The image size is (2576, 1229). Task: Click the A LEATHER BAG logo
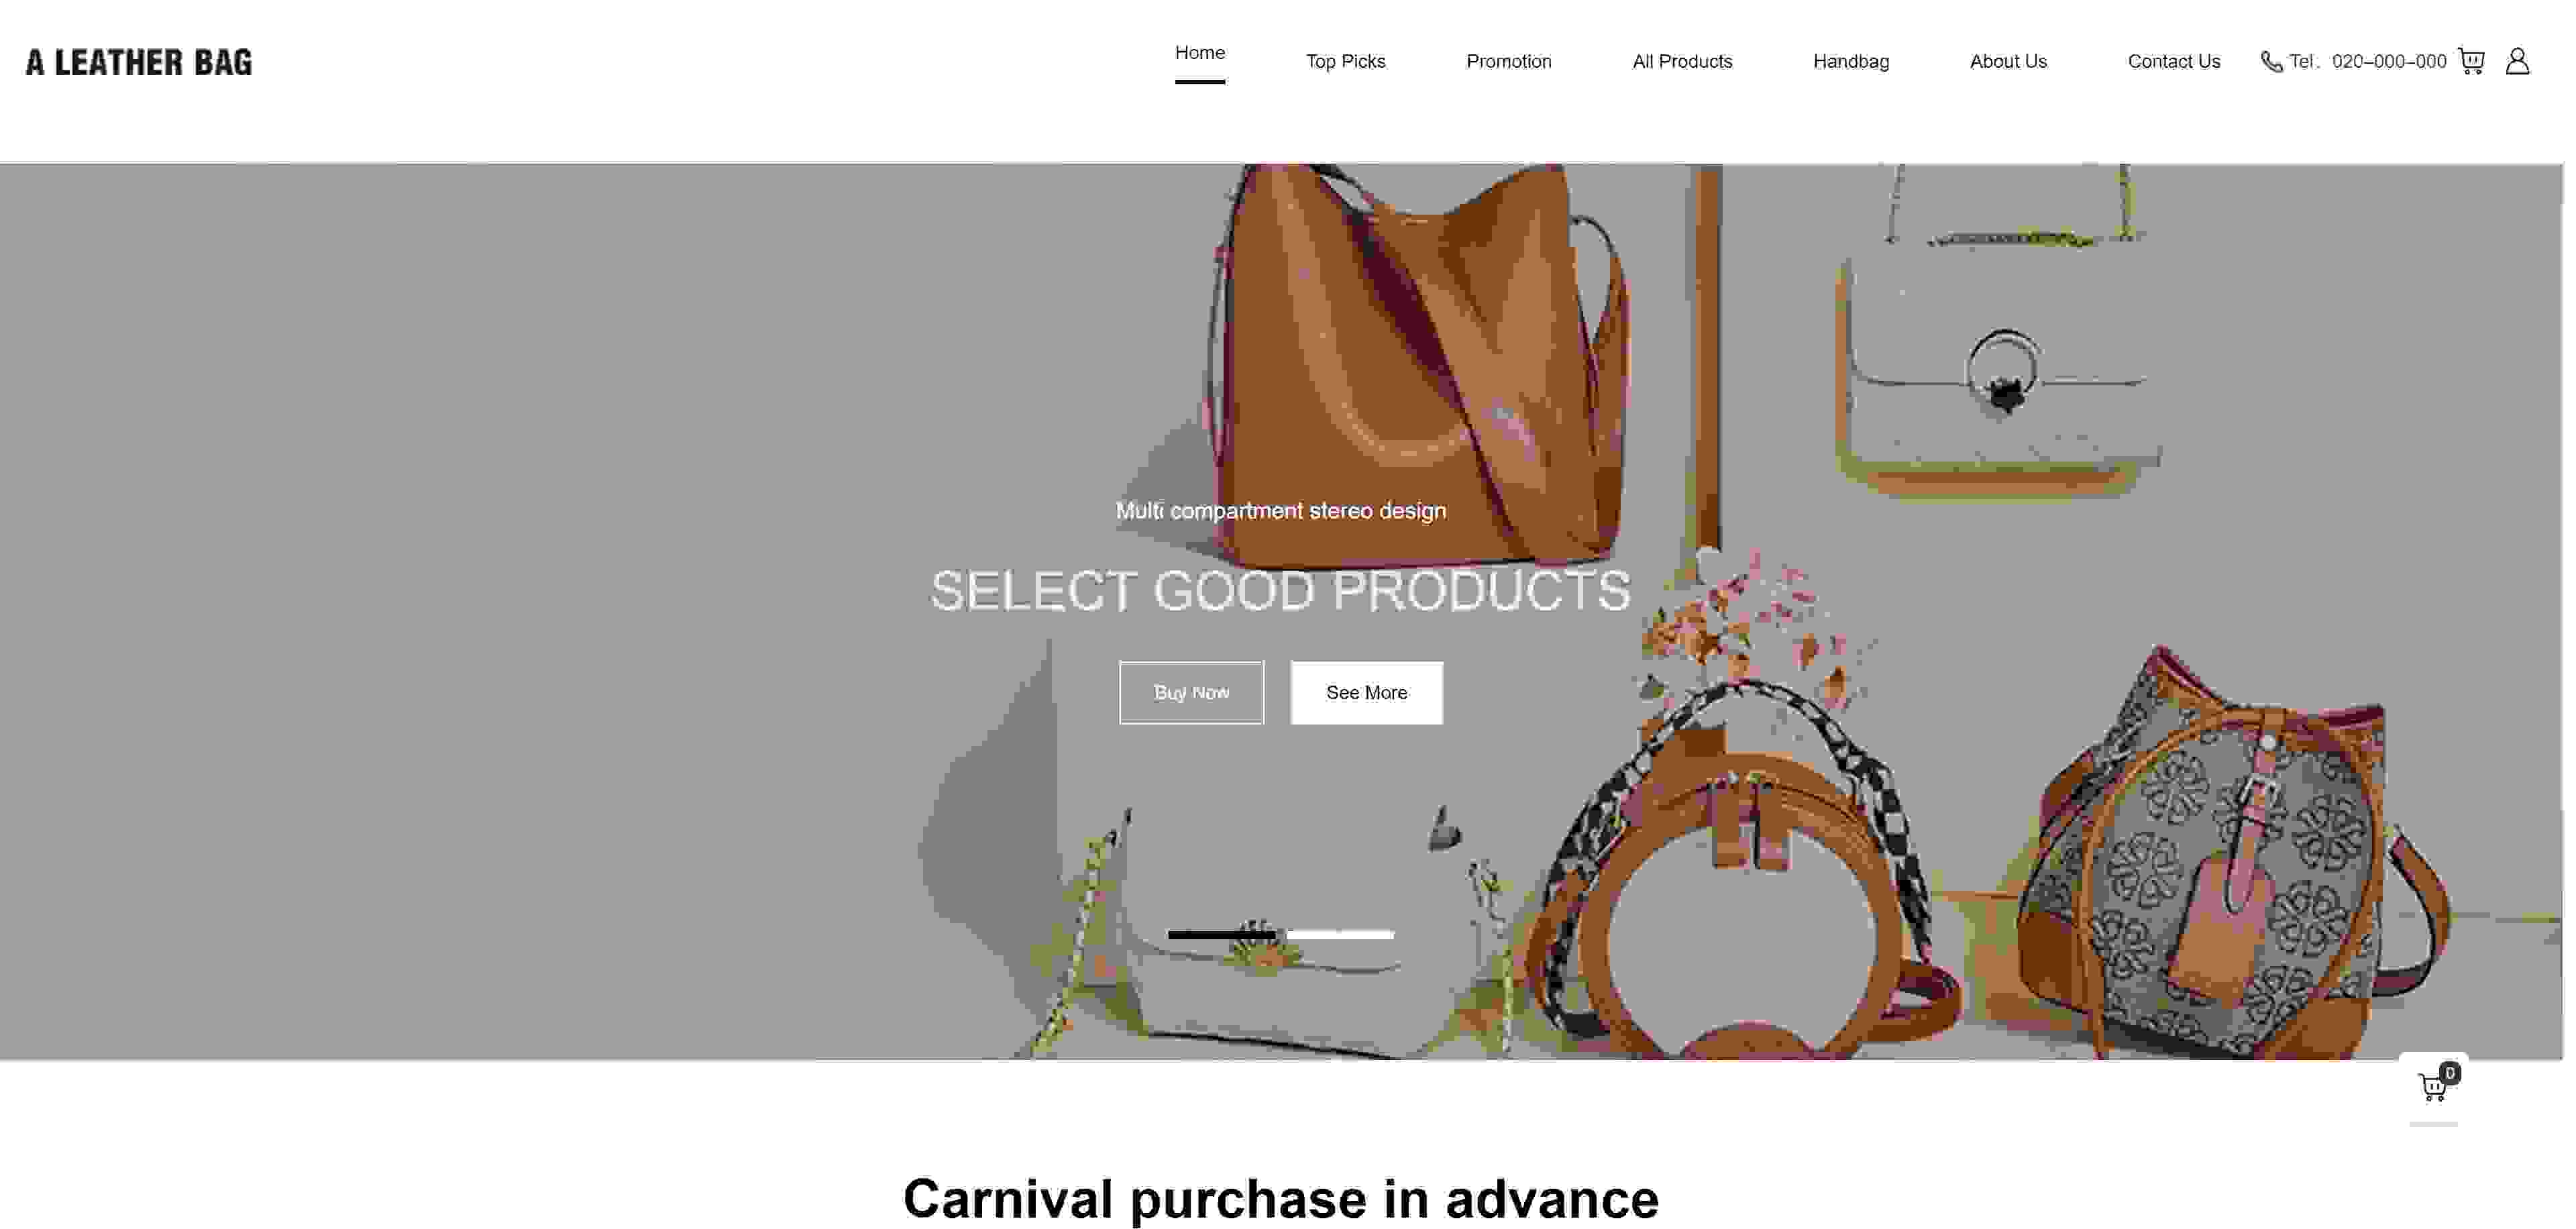(139, 62)
